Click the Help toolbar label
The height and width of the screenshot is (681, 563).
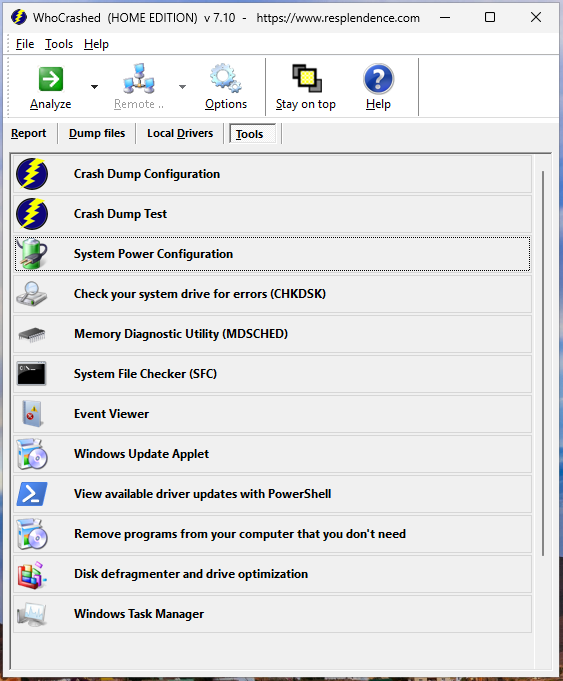(x=378, y=105)
